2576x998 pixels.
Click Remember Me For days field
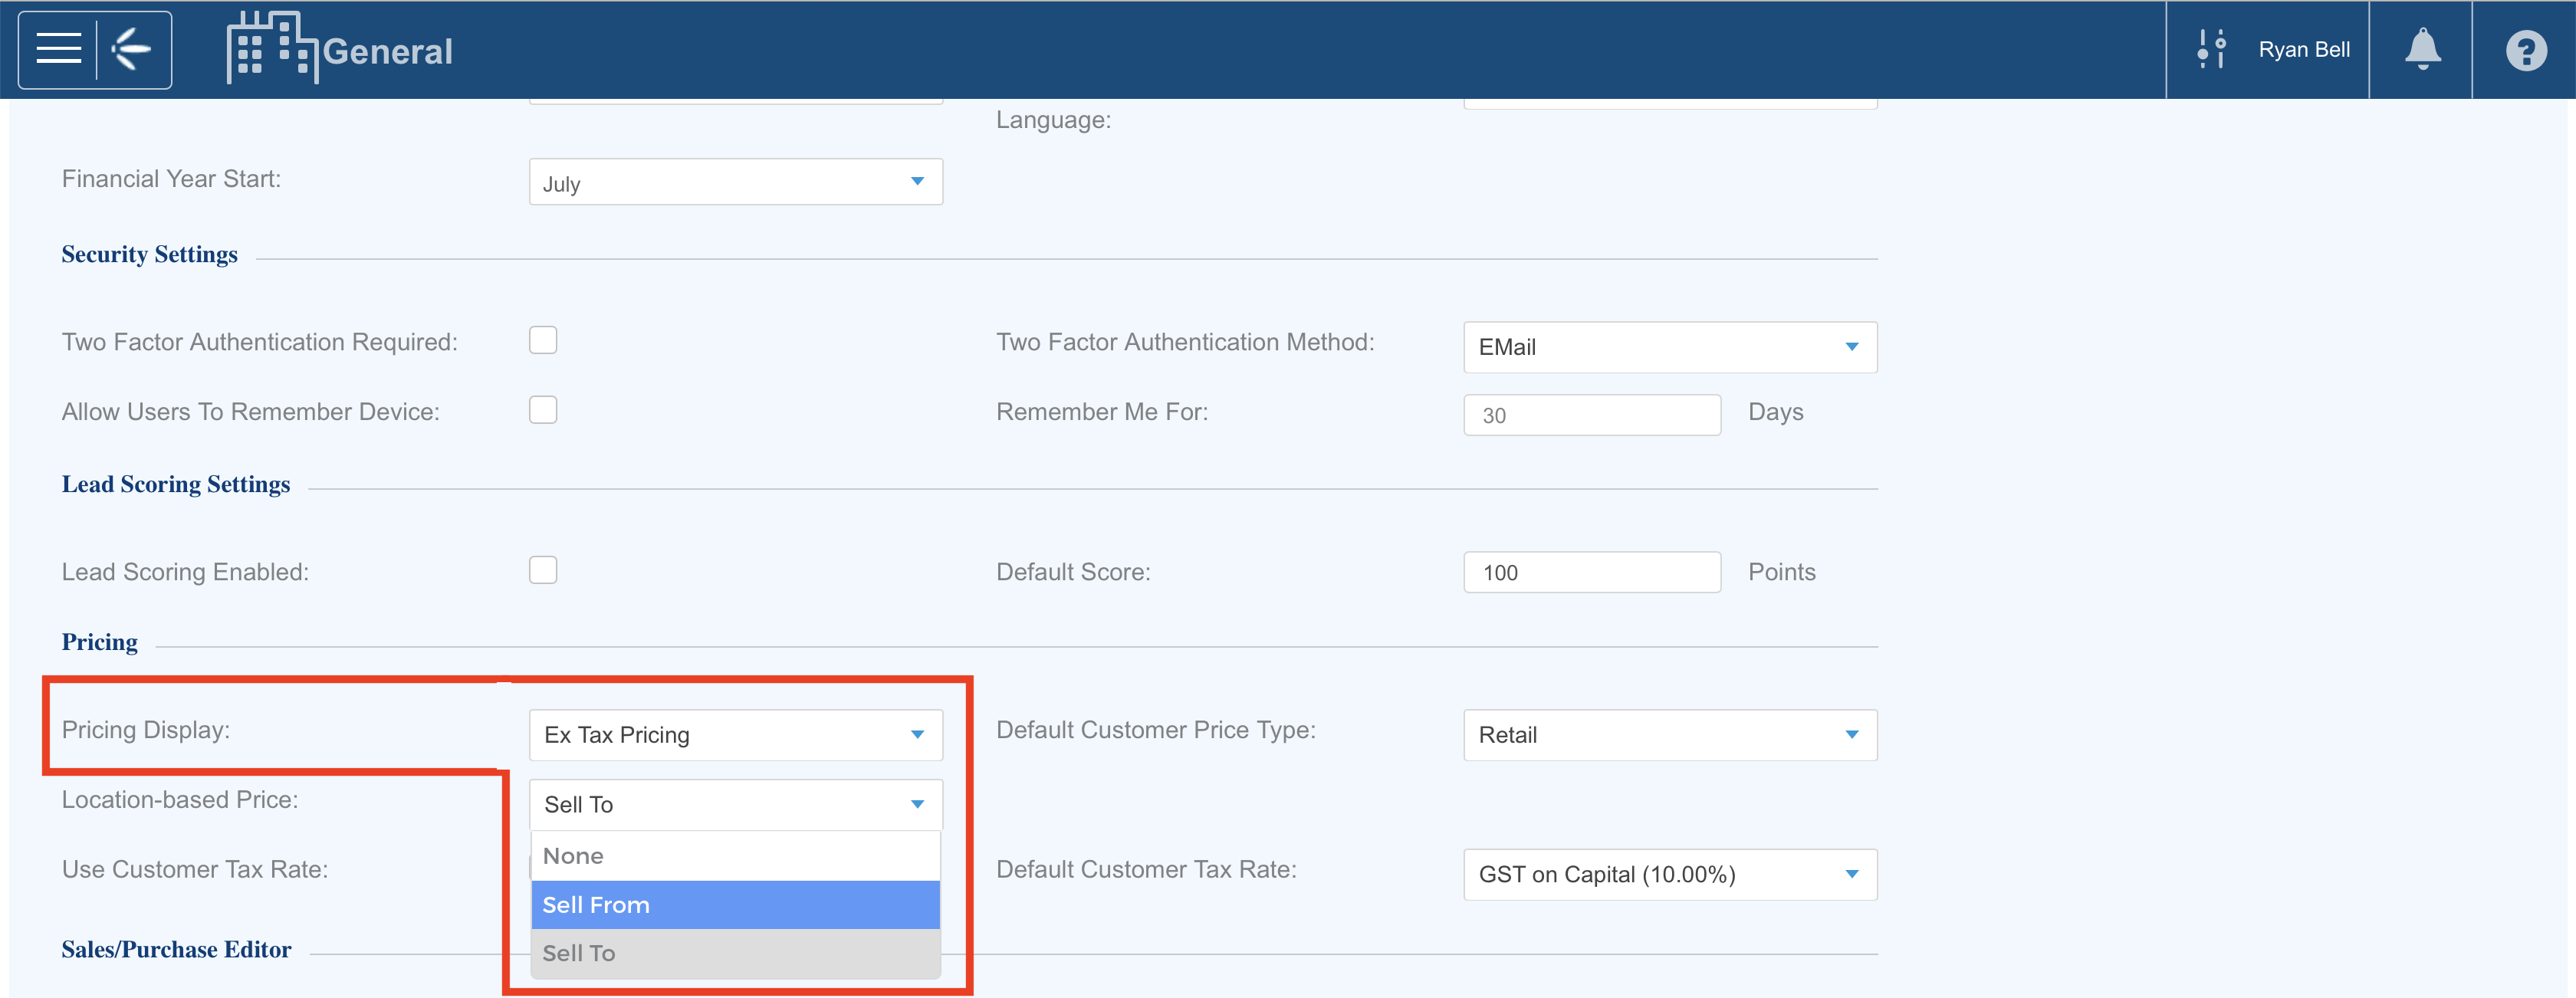point(1592,415)
